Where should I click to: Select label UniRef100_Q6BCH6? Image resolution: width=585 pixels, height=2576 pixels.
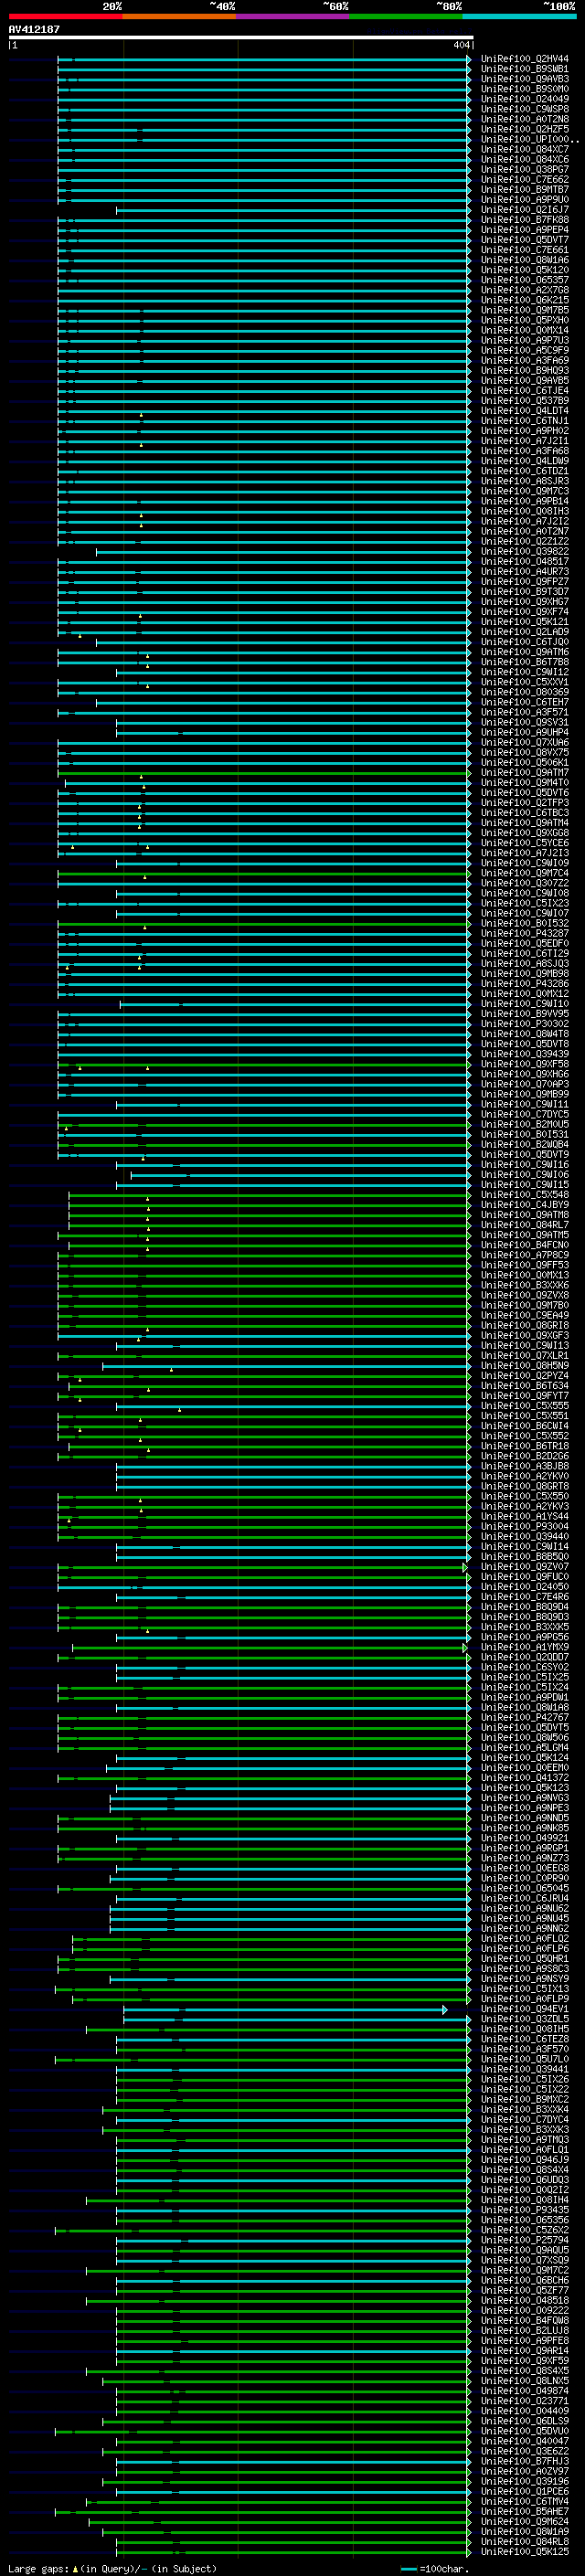[524, 2279]
